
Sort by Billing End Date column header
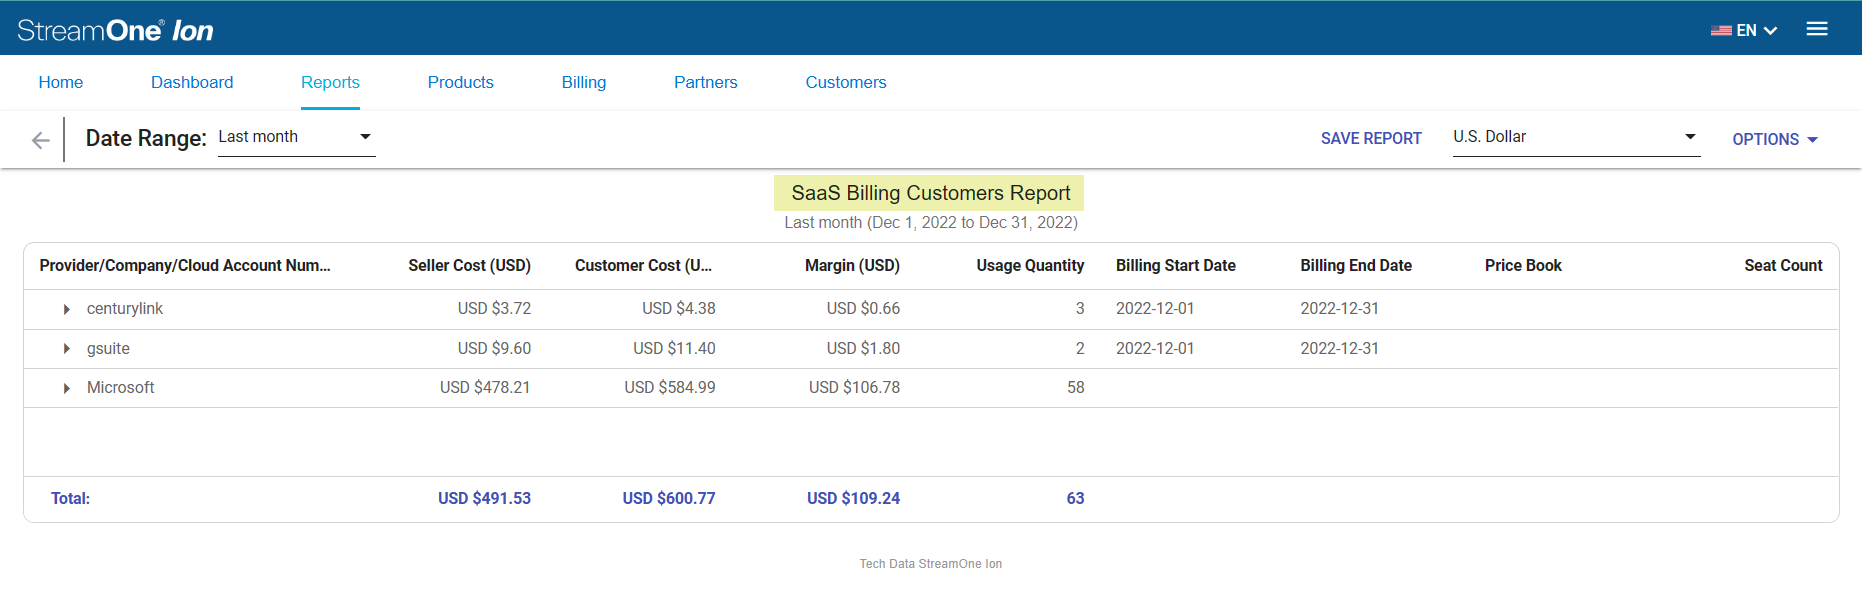[x=1356, y=265]
